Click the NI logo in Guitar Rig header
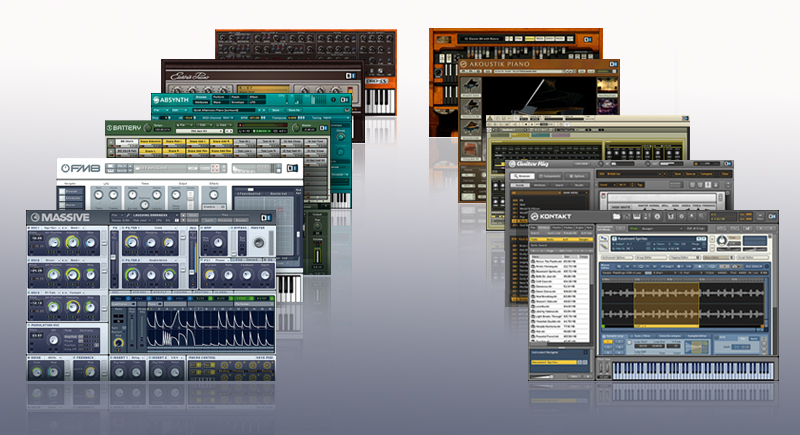Image resolution: width=800 pixels, height=435 pixels. click(x=728, y=164)
